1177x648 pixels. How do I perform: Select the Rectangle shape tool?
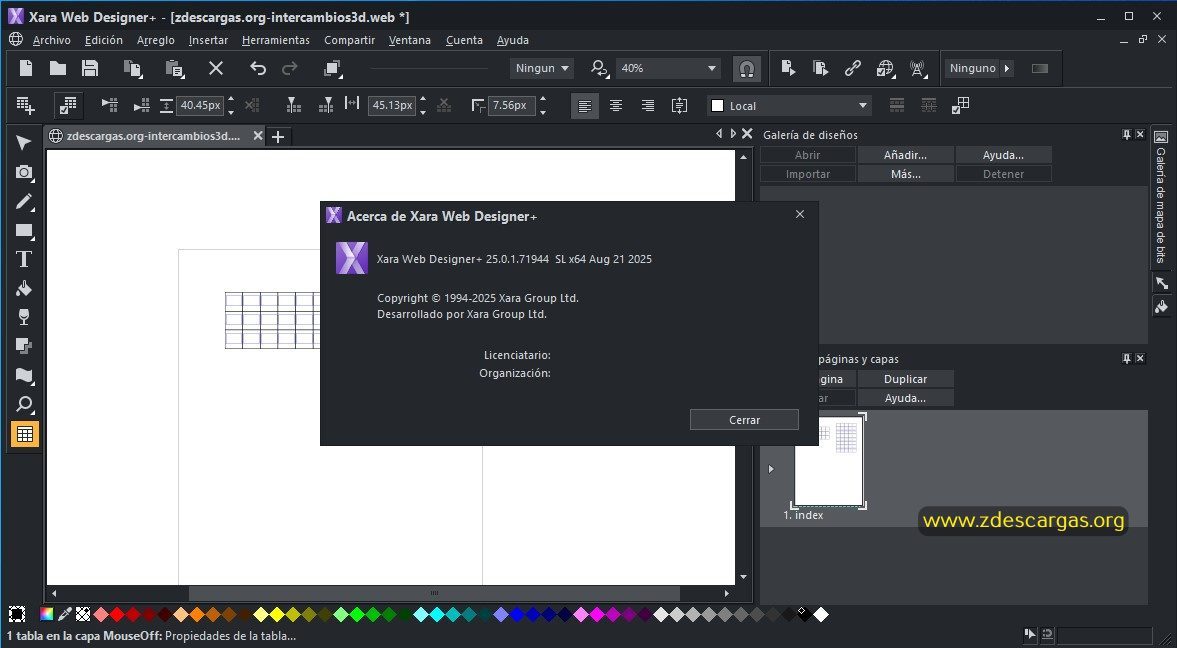click(24, 231)
